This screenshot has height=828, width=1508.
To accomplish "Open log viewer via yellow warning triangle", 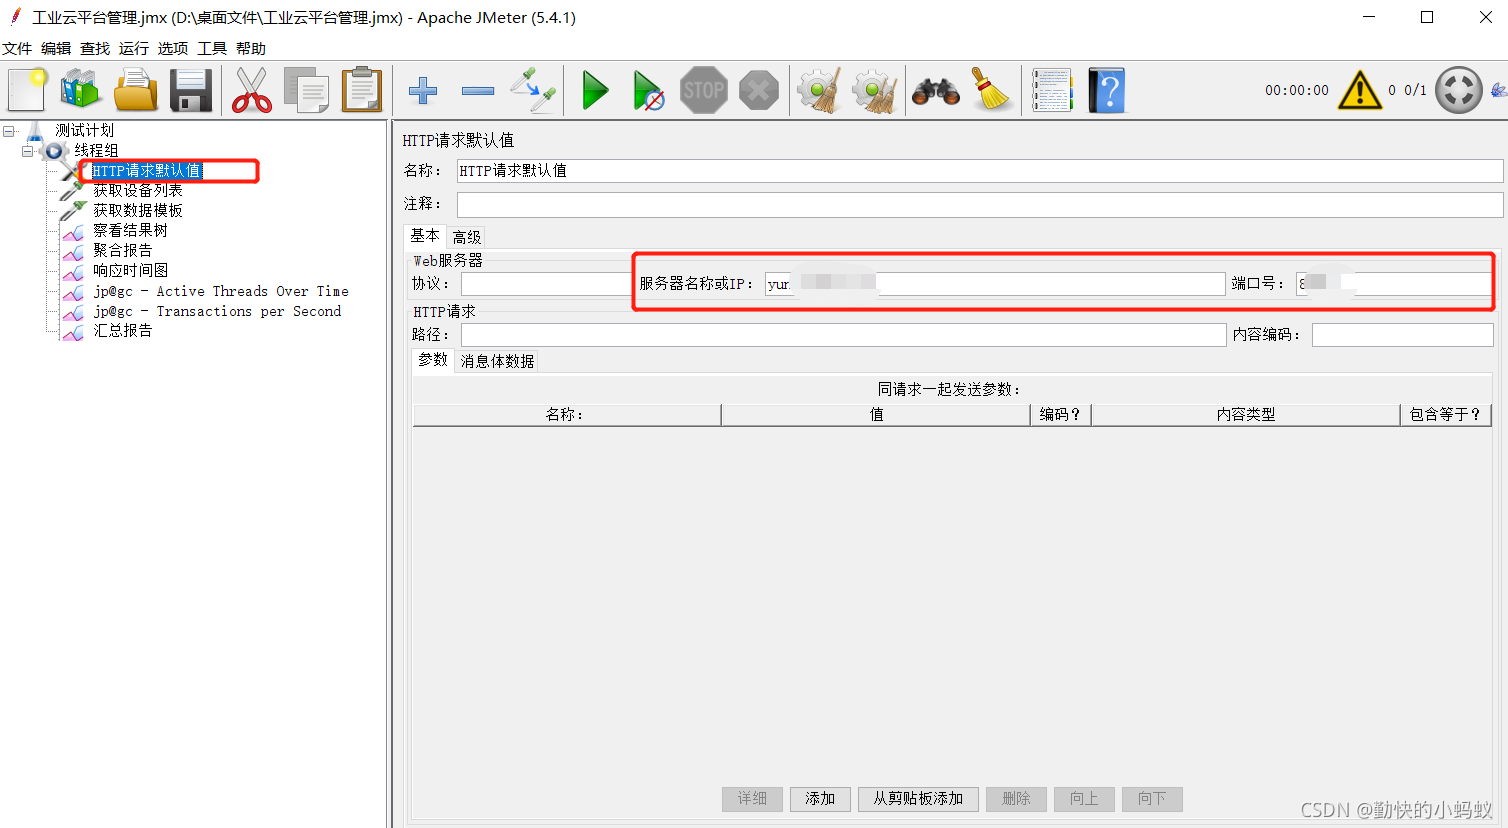I will pos(1359,90).
